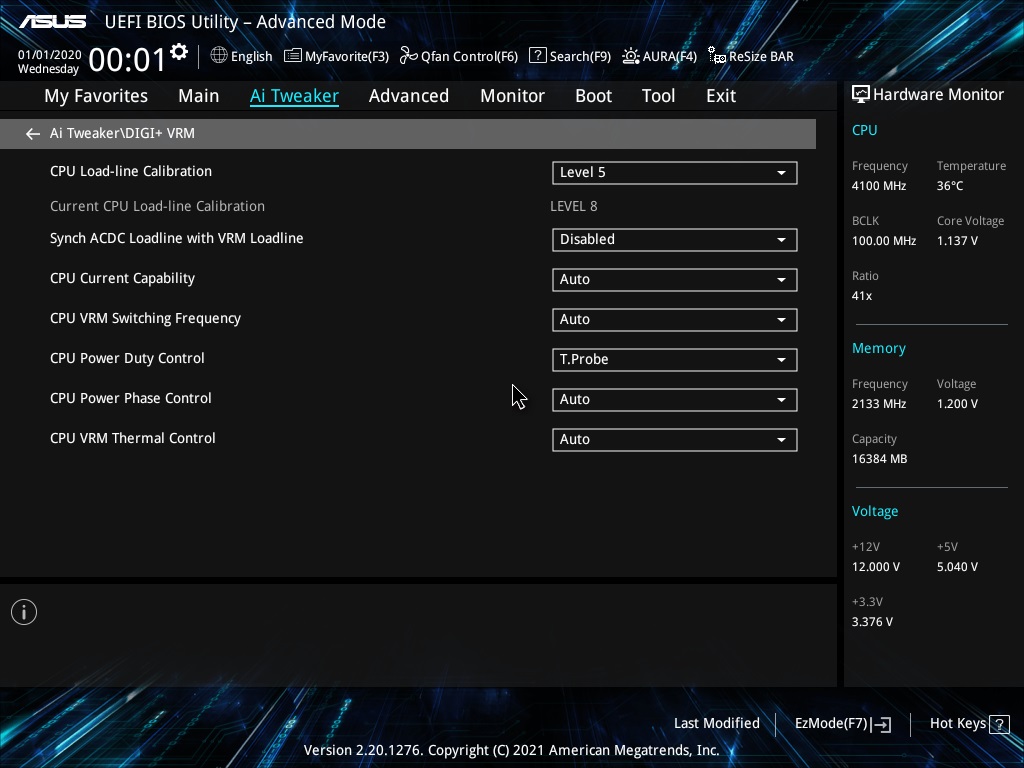1024x768 pixels.
Task: Open the Monitor tab
Action: (x=512, y=95)
